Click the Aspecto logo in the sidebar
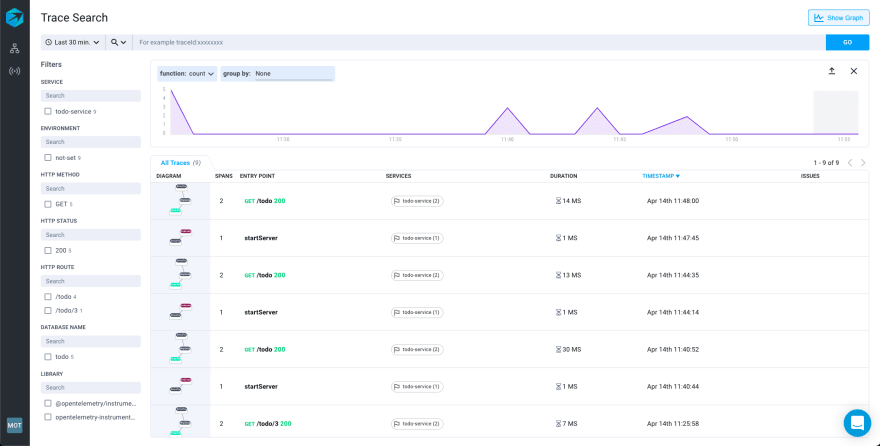 tap(15, 17)
